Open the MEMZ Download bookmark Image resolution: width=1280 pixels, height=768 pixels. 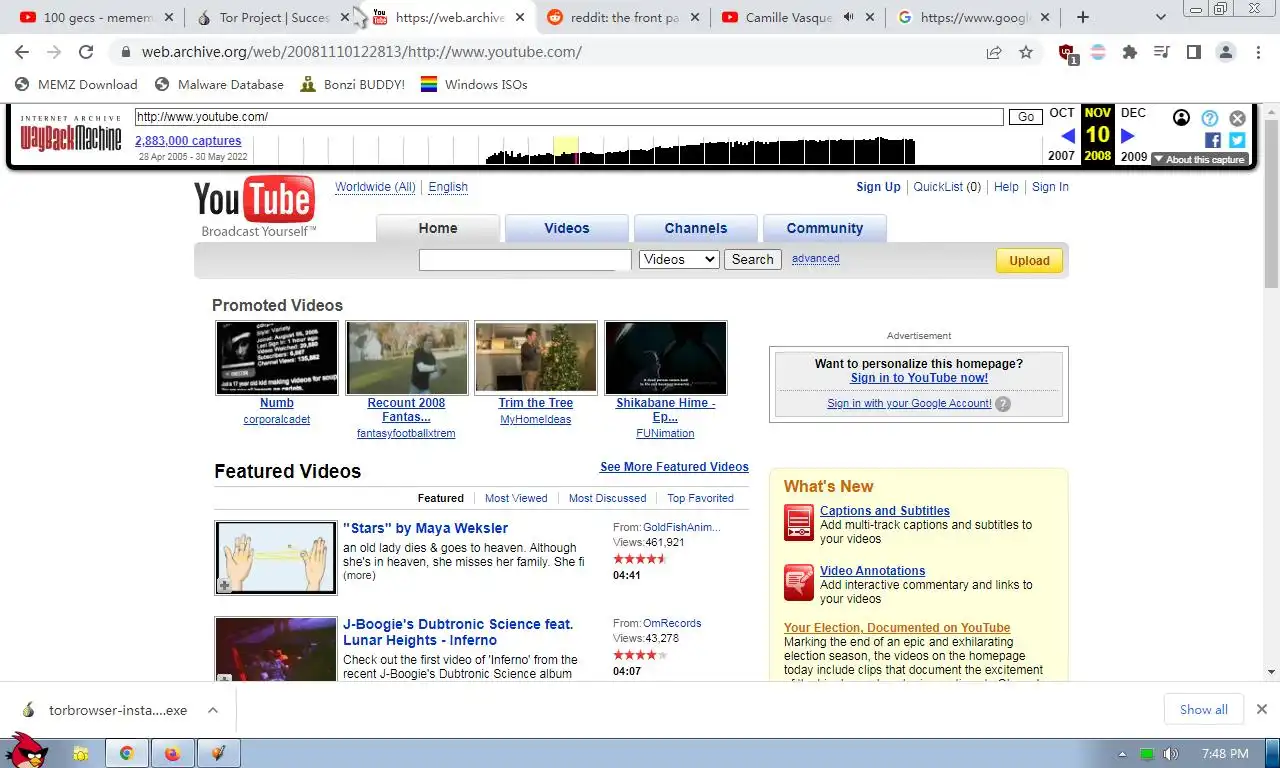click(x=76, y=84)
